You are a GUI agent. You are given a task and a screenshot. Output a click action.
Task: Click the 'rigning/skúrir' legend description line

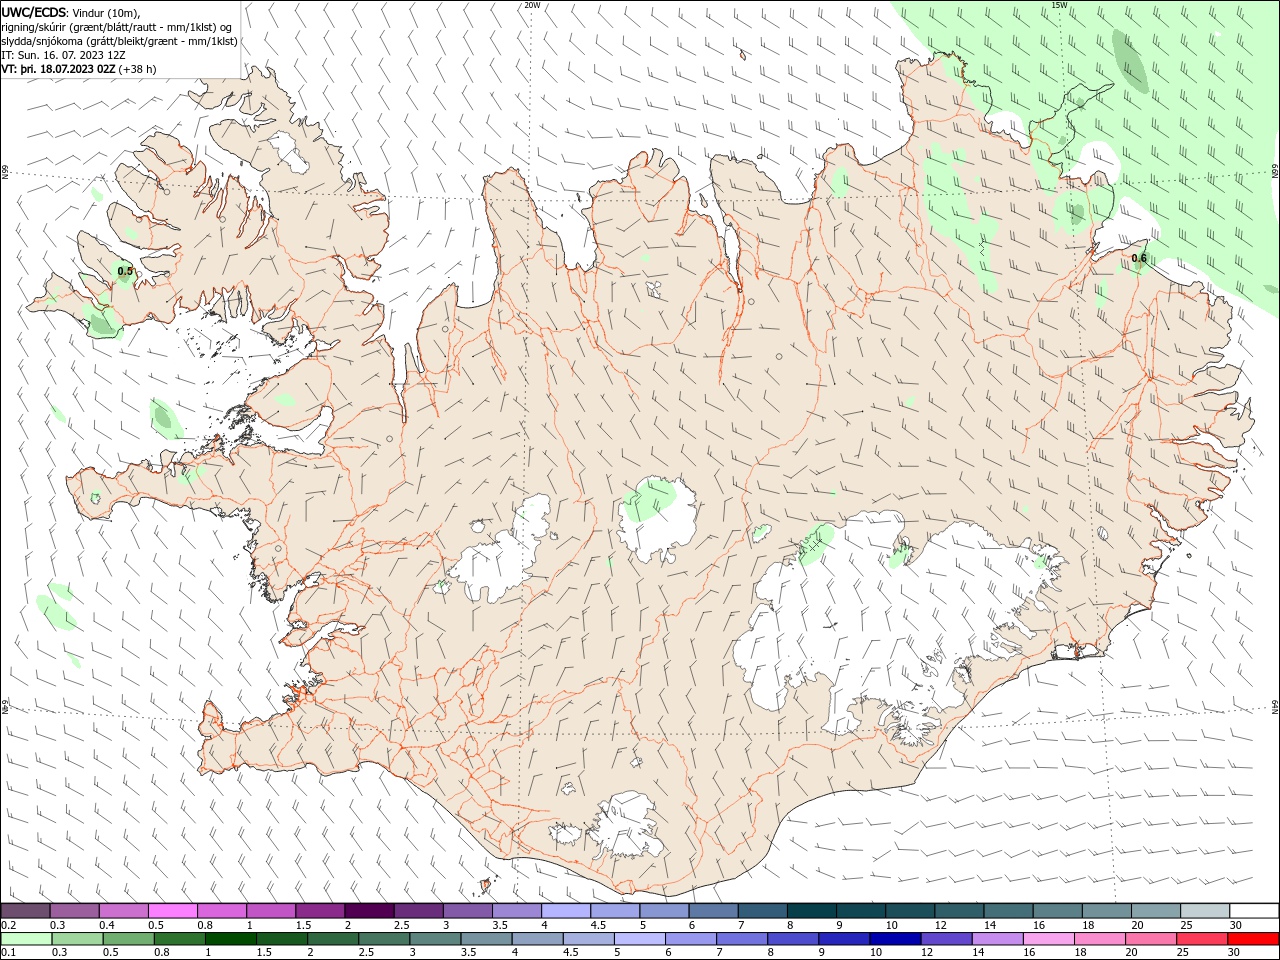(x=117, y=27)
